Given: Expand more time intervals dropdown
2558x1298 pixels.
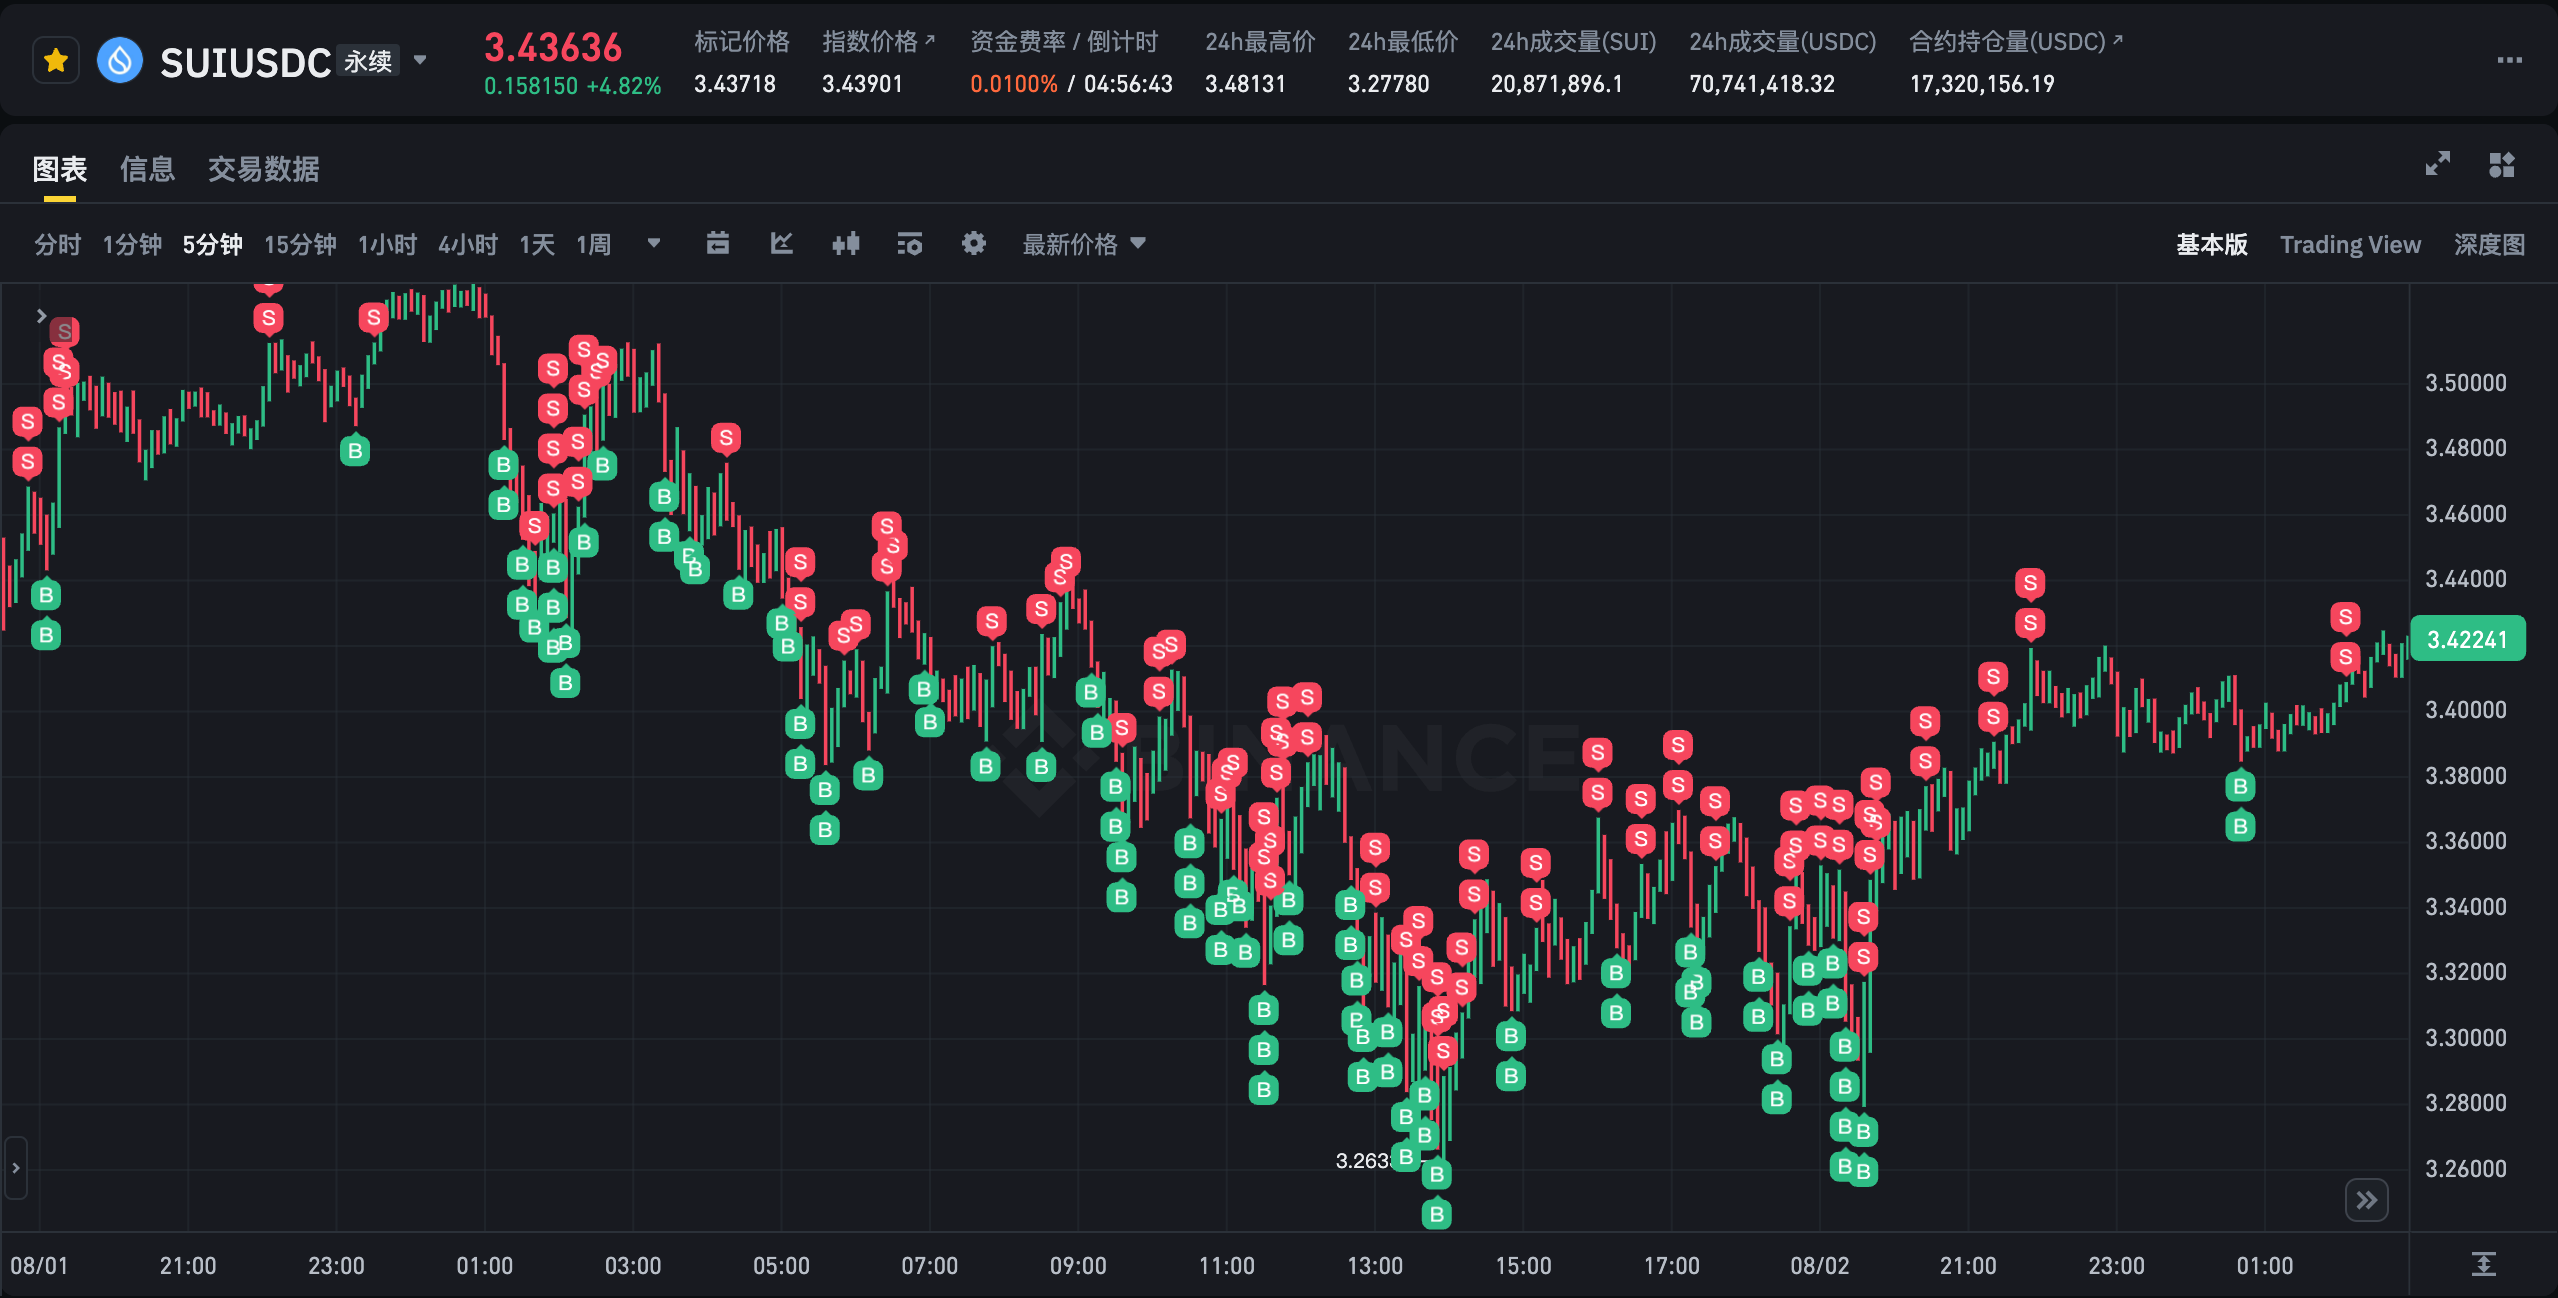Looking at the screenshot, I should tap(654, 243).
